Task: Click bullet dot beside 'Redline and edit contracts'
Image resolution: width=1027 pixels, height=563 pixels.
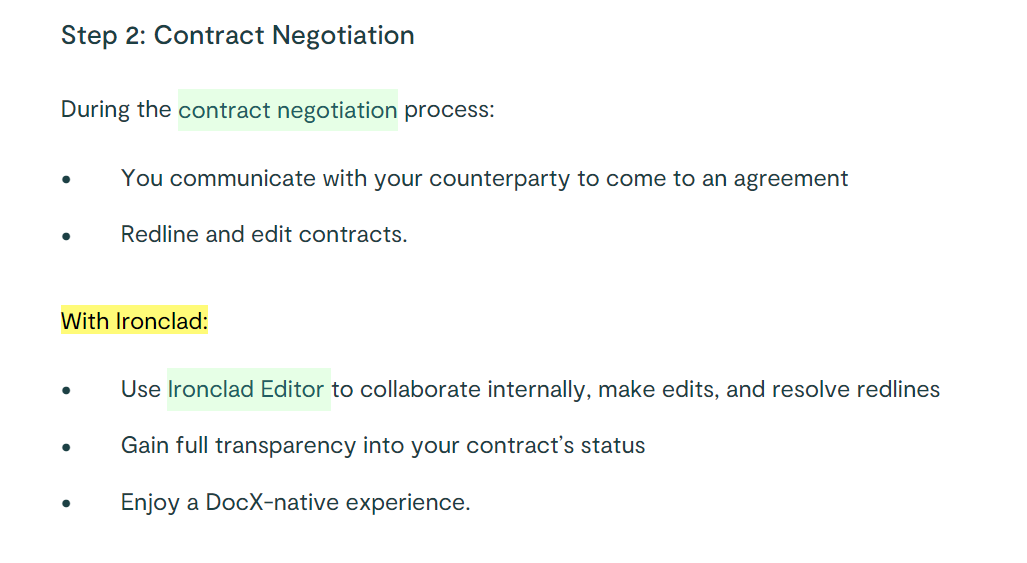Action: point(66,236)
